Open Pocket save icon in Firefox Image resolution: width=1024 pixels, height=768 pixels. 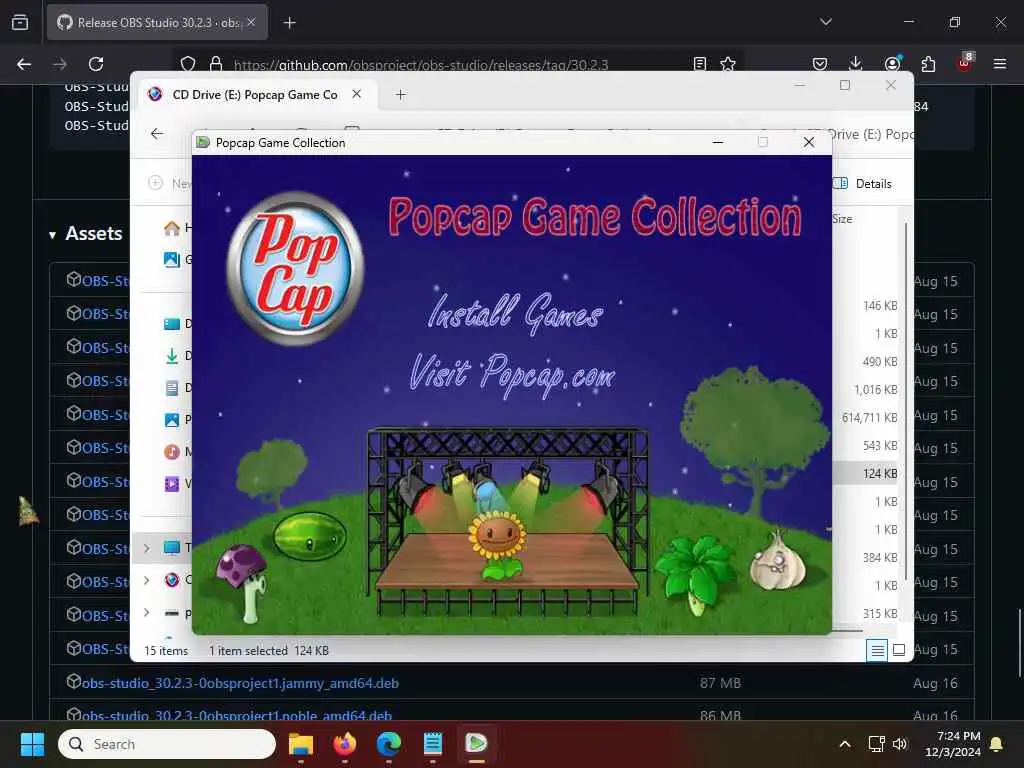820,64
